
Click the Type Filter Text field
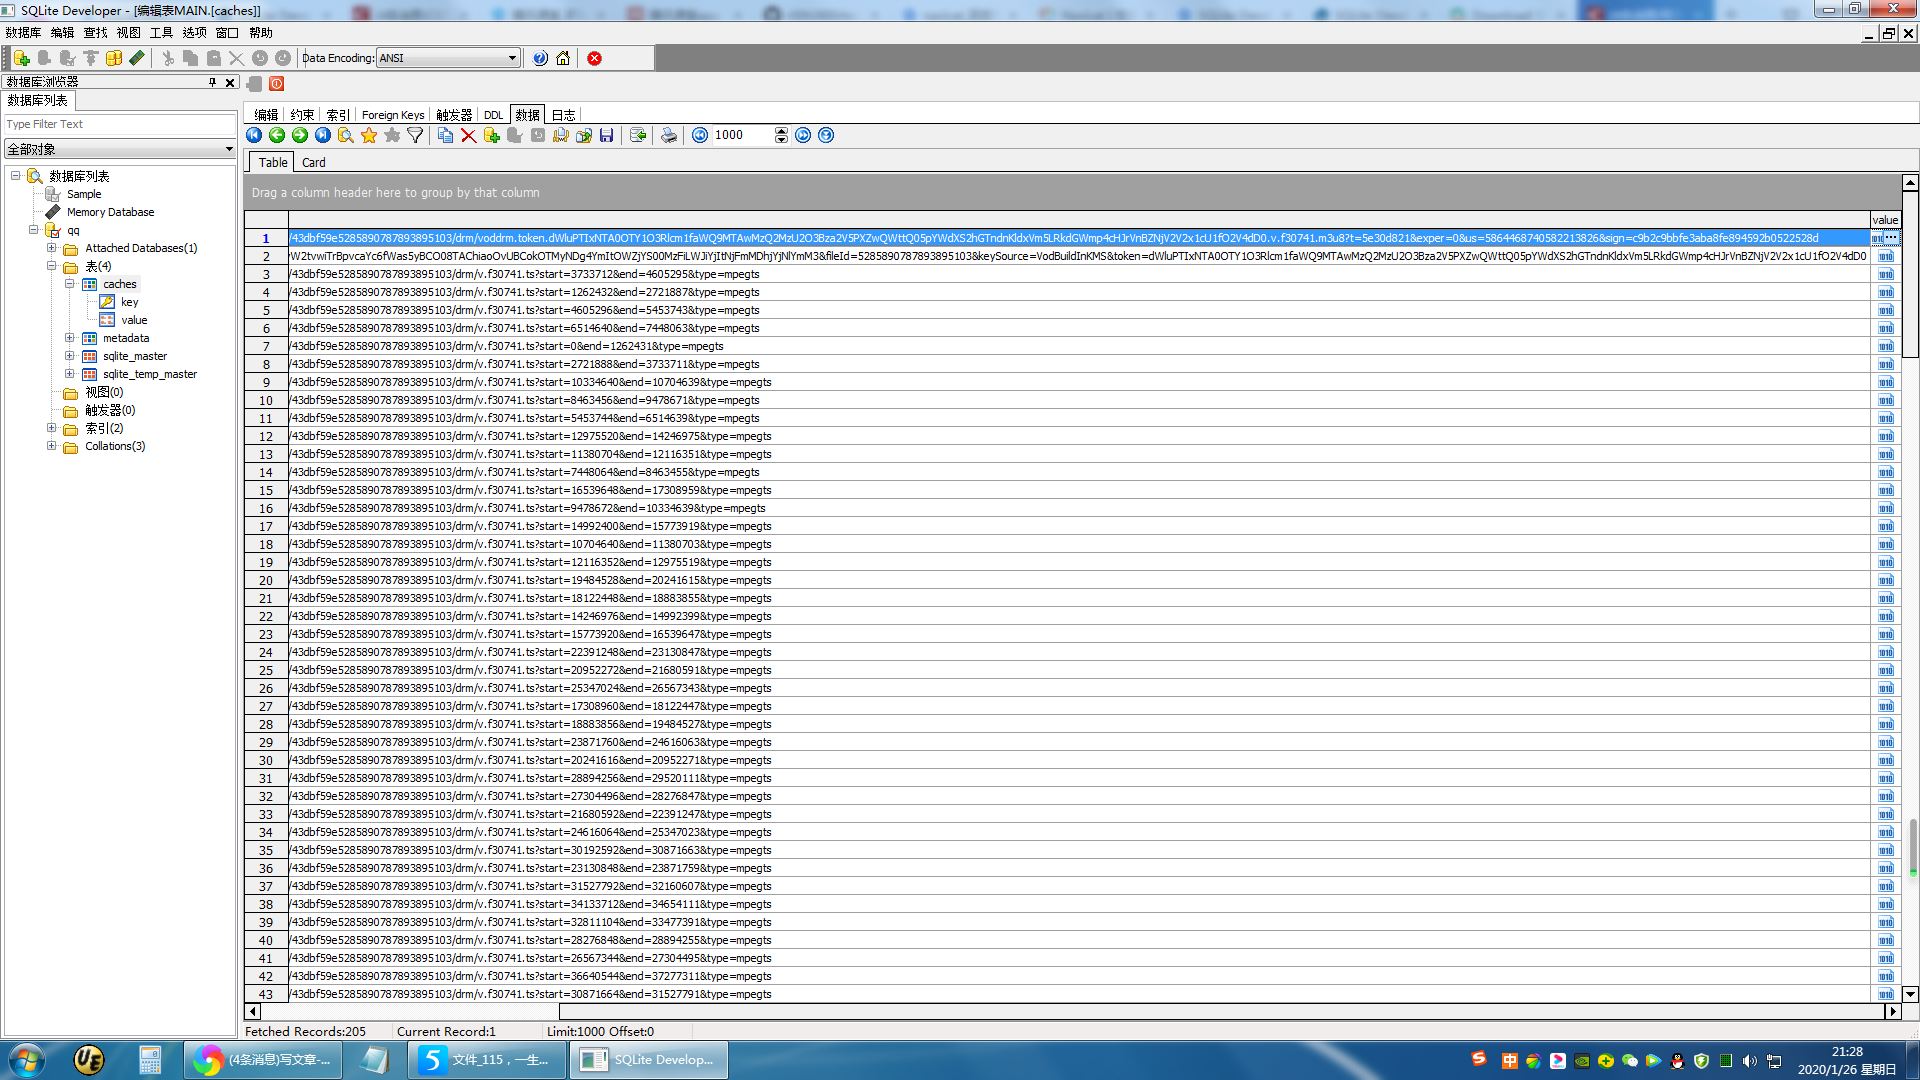click(118, 124)
